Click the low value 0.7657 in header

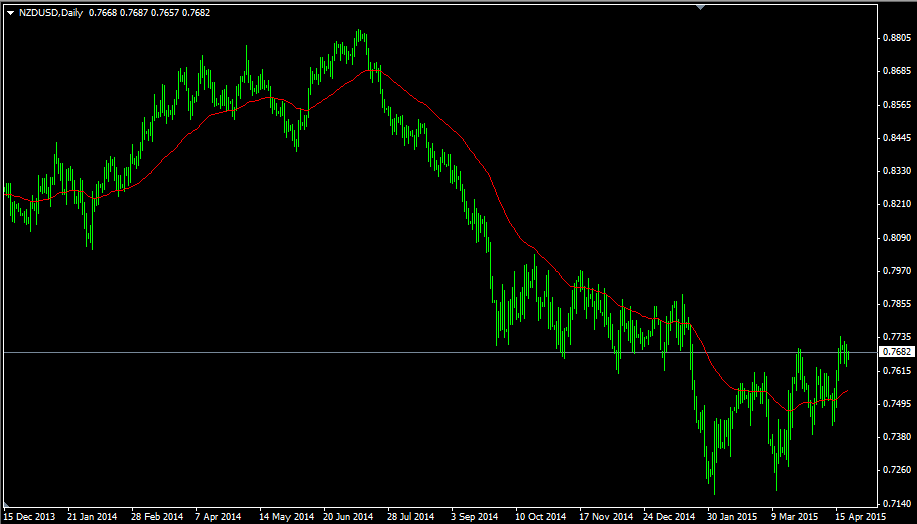pos(165,13)
